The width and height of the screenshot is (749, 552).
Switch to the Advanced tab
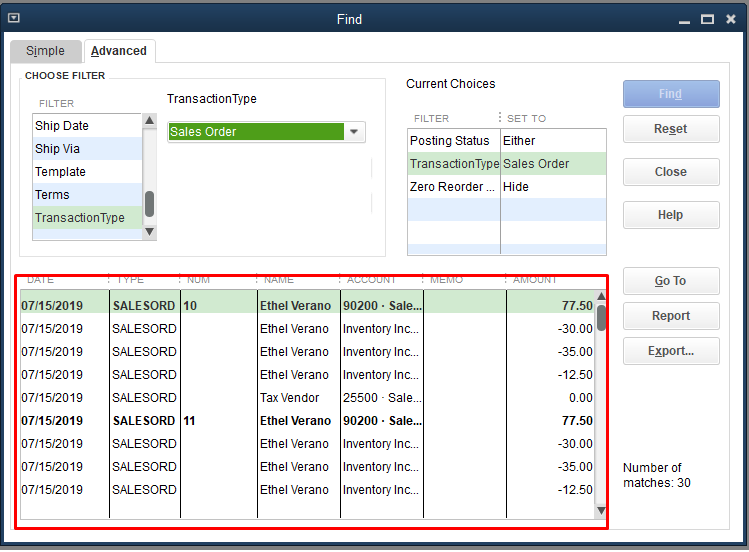[119, 51]
